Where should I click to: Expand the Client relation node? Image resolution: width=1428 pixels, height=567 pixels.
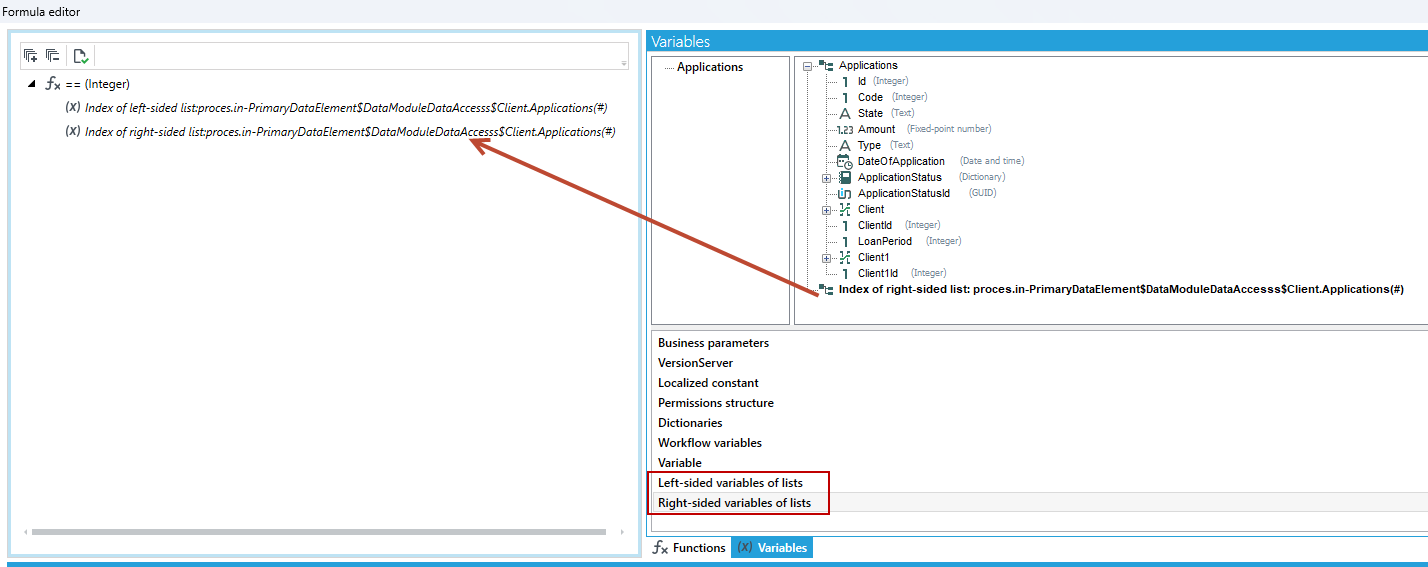tap(827, 210)
